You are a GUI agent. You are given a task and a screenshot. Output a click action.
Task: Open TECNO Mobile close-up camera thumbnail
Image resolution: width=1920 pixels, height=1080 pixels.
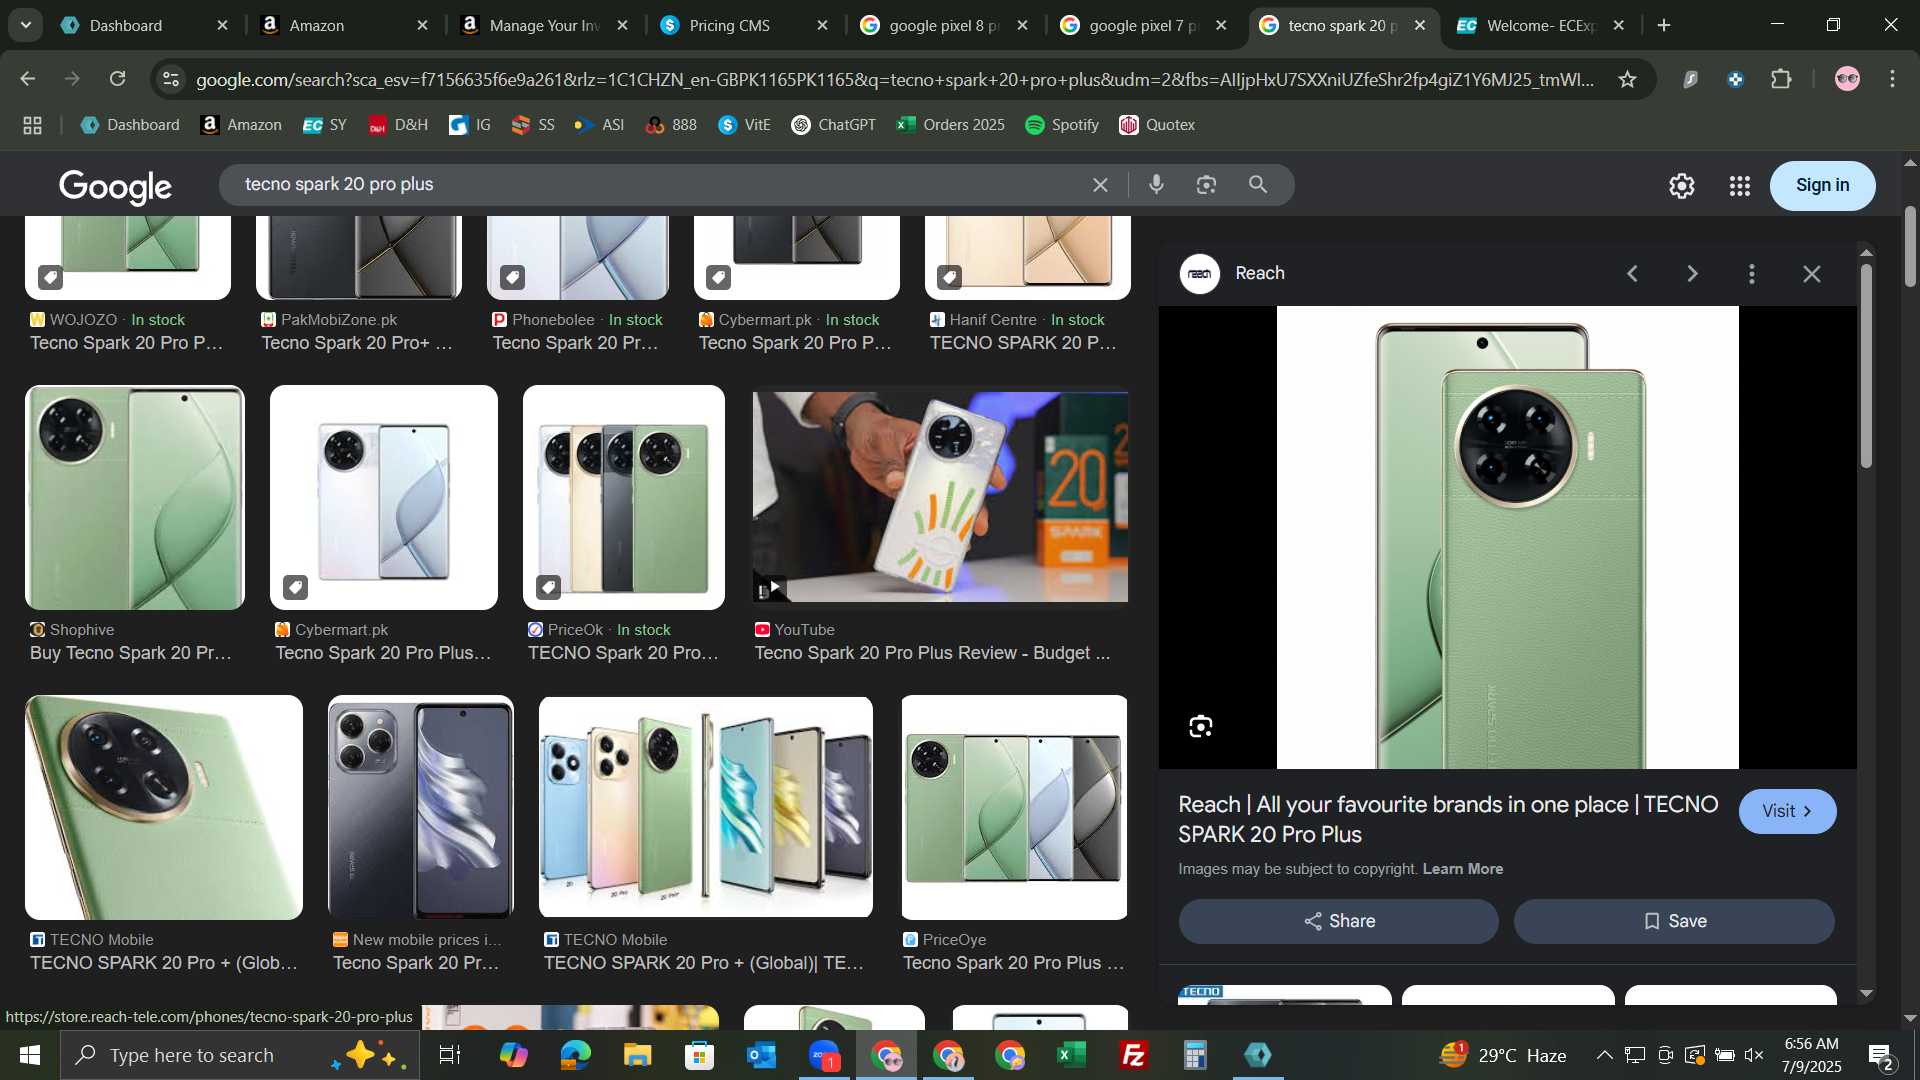pos(164,807)
